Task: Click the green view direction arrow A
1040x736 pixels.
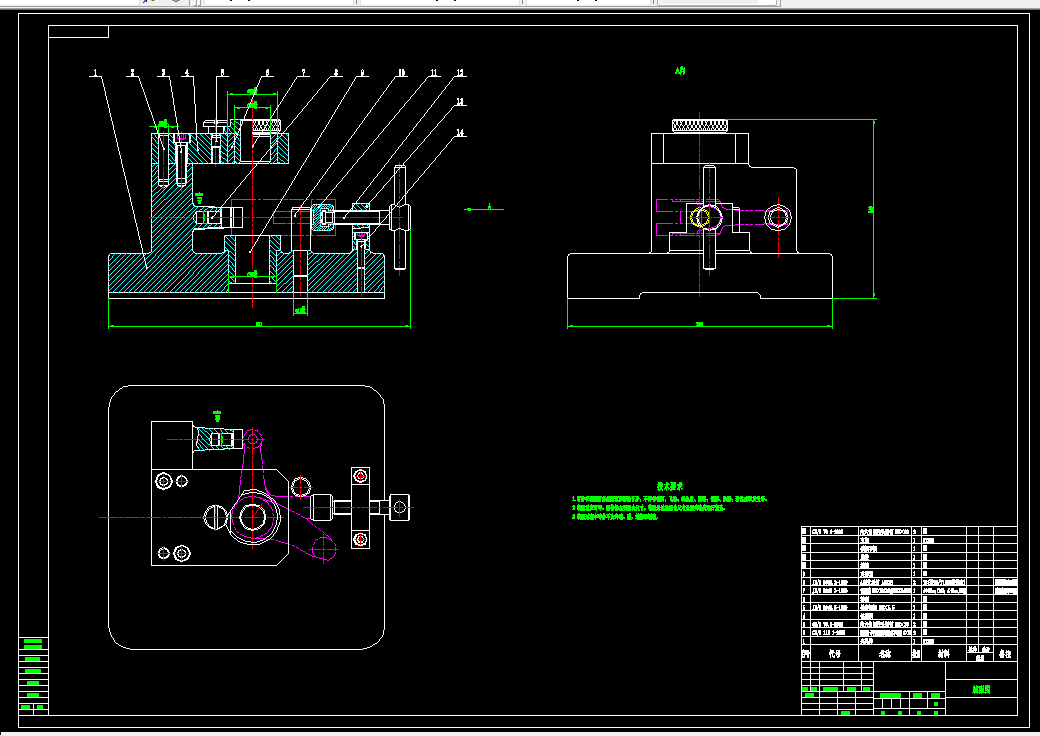Action: click(x=484, y=208)
